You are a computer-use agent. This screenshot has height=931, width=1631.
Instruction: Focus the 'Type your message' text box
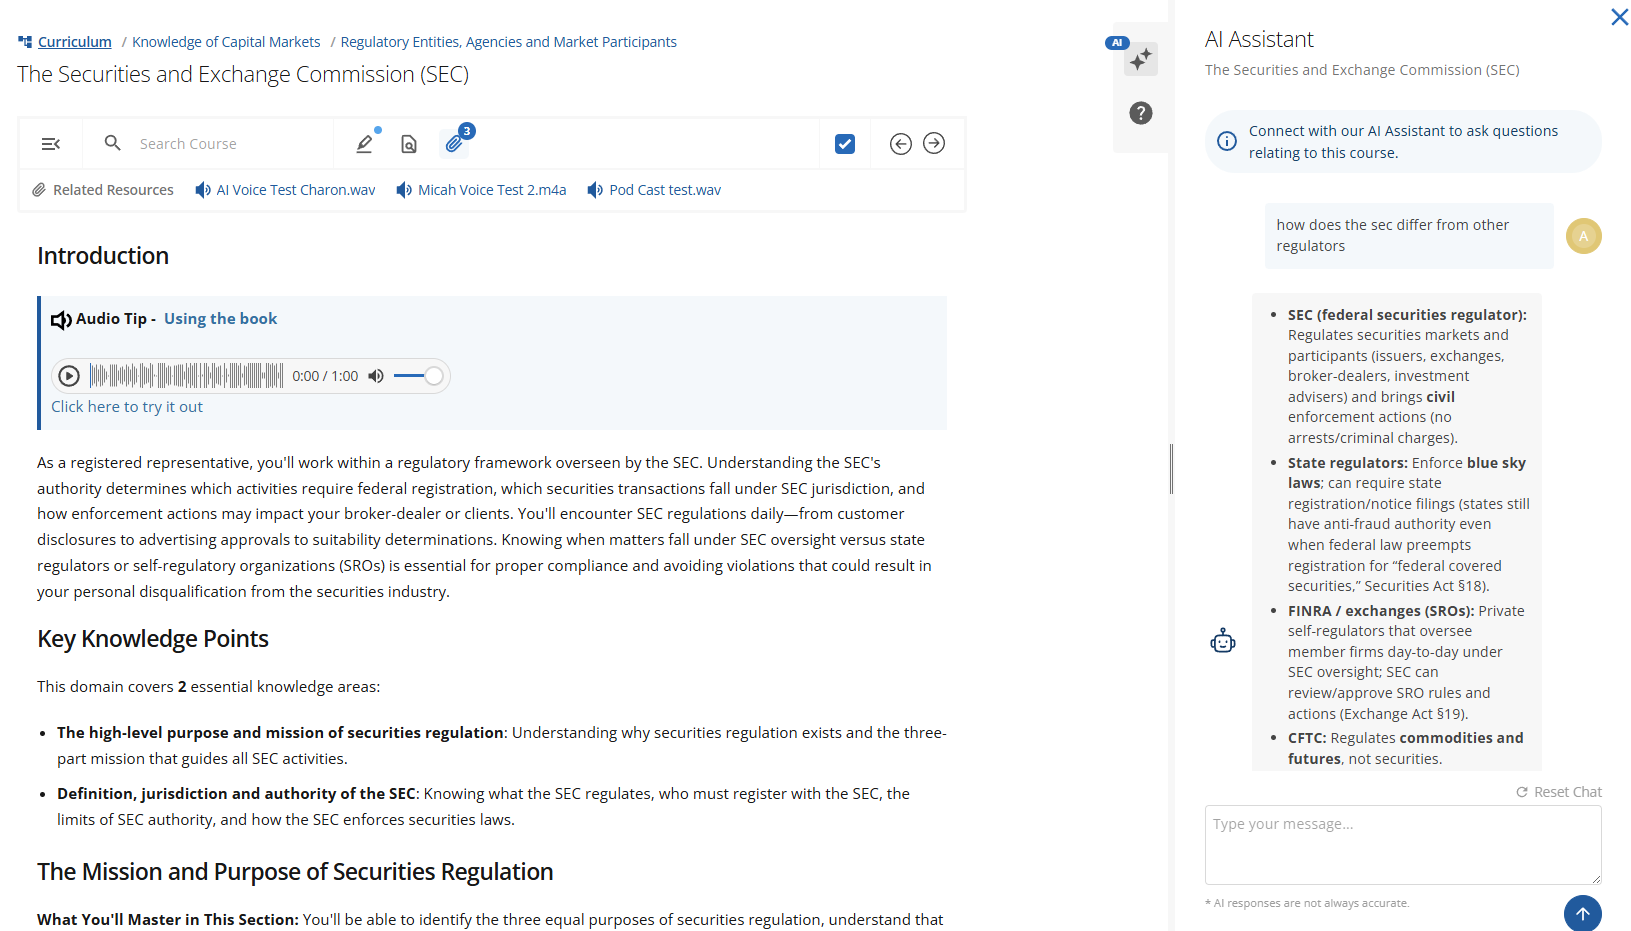coord(1403,845)
